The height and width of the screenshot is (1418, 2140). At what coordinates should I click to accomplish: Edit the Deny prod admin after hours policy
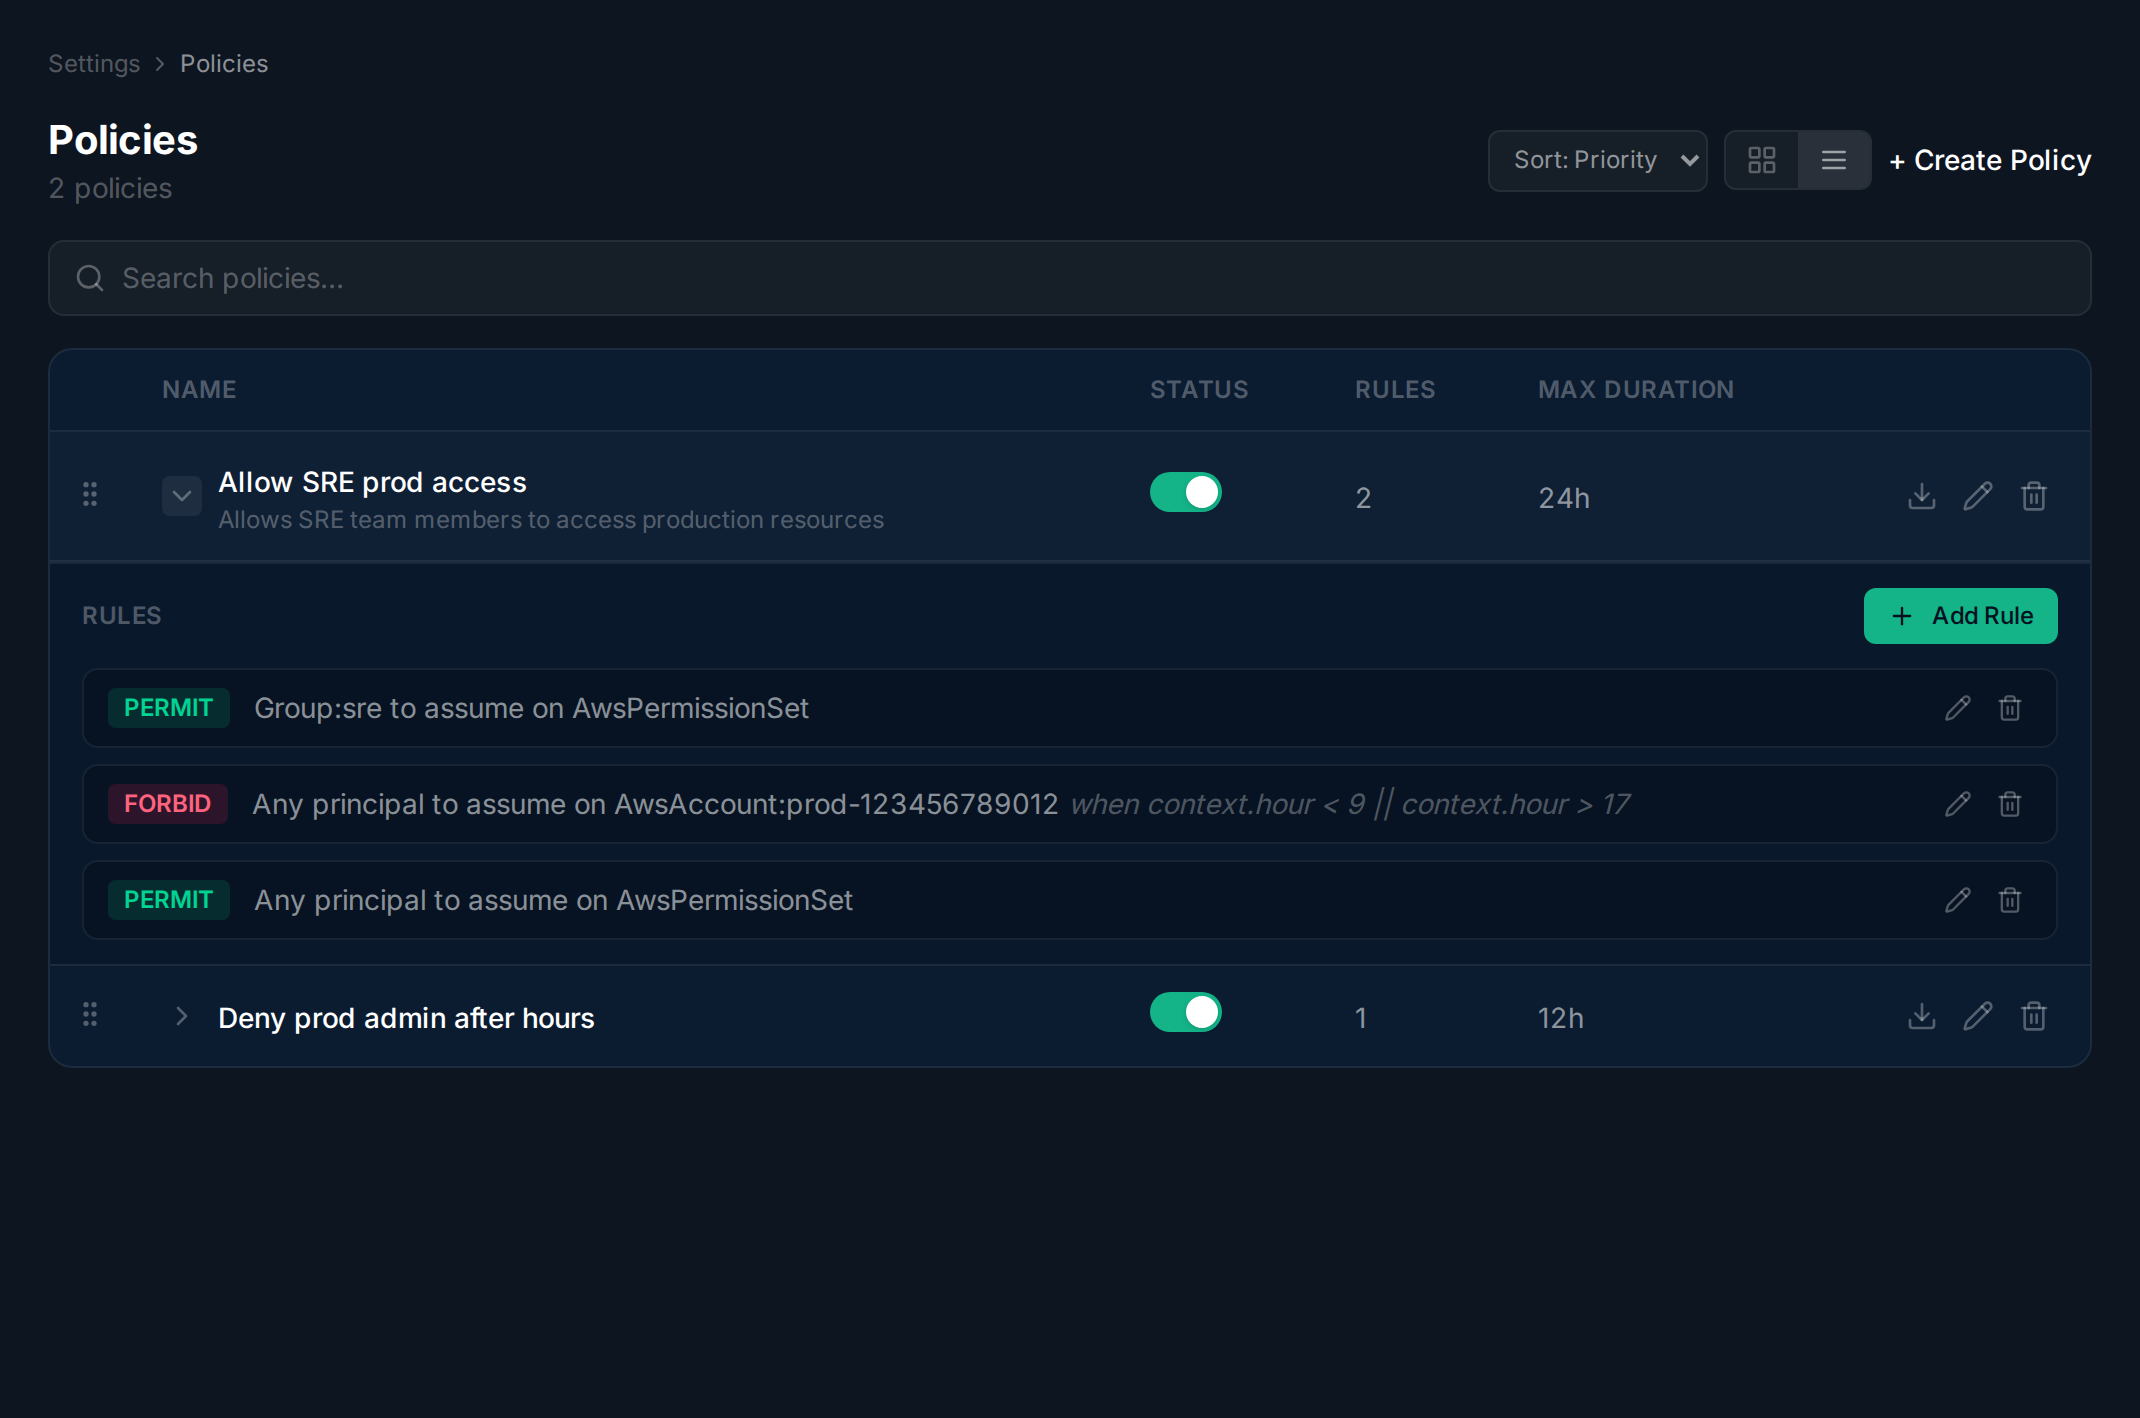pos(1978,1016)
